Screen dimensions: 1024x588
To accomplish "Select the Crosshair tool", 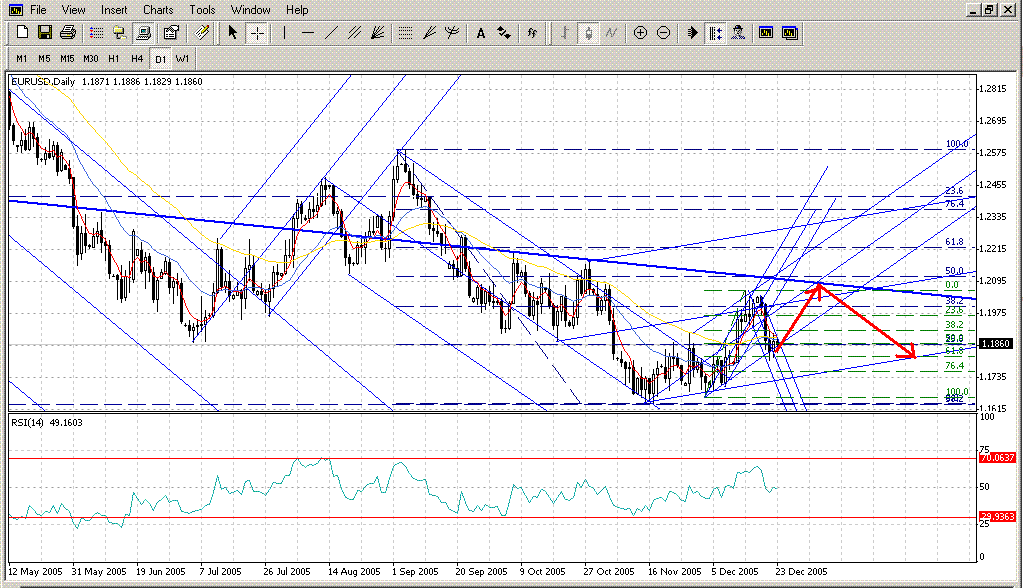I will [257, 33].
